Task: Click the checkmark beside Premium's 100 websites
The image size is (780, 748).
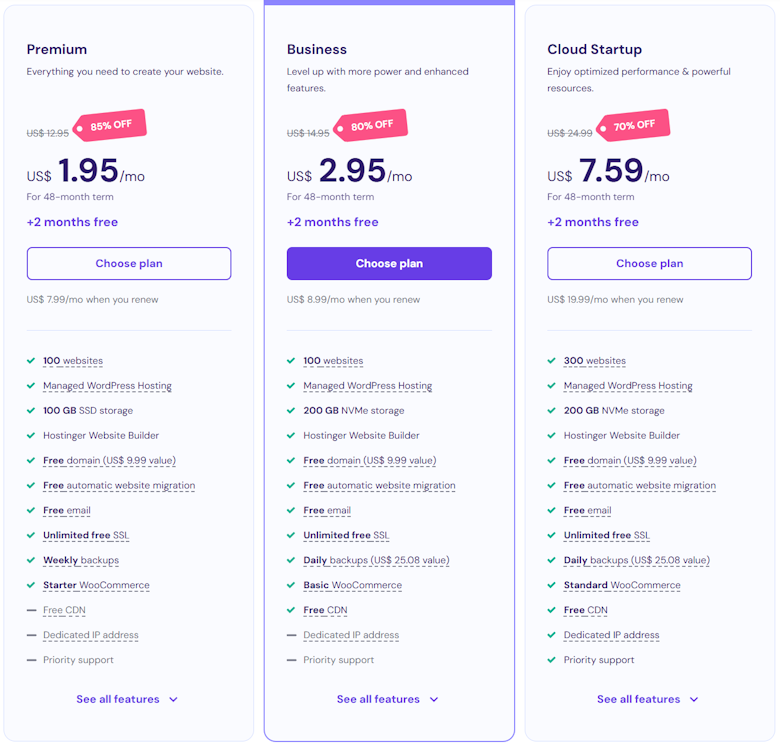Action: (31, 361)
